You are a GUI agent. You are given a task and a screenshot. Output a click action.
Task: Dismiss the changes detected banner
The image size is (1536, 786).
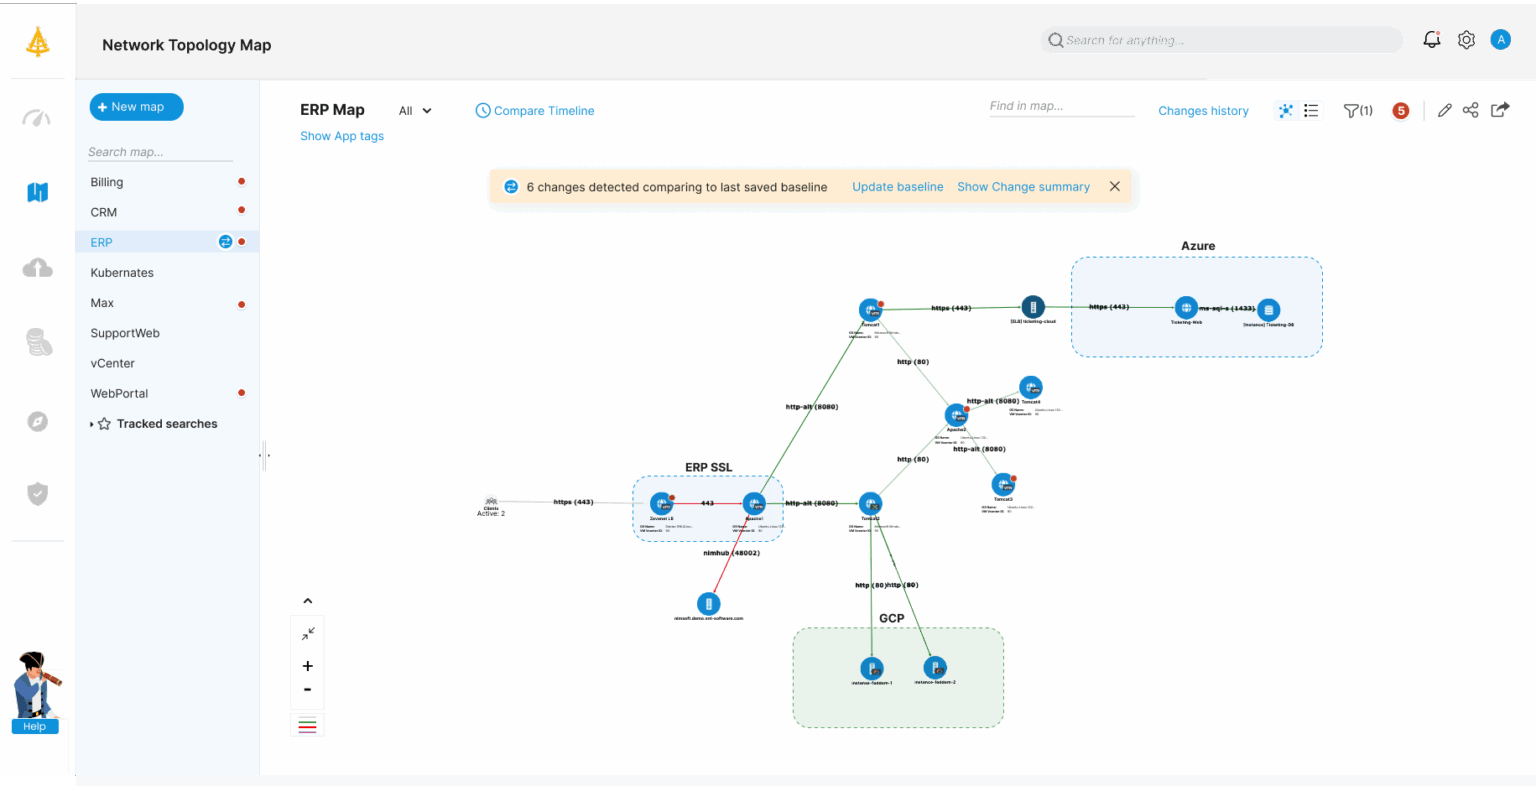tap(1115, 187)
